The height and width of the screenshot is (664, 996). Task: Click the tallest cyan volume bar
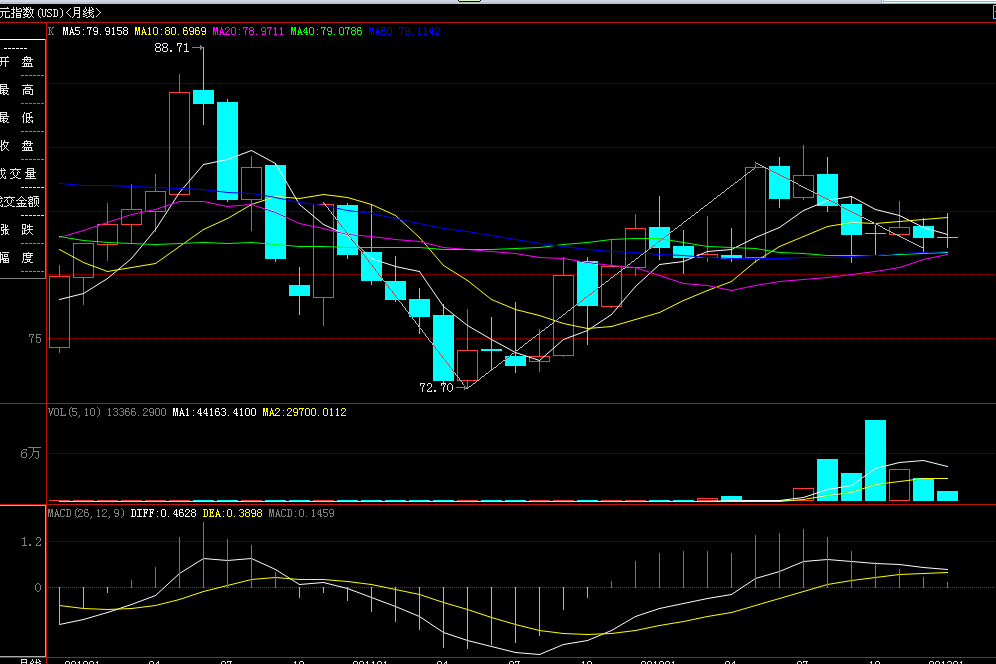coord(875,461)
